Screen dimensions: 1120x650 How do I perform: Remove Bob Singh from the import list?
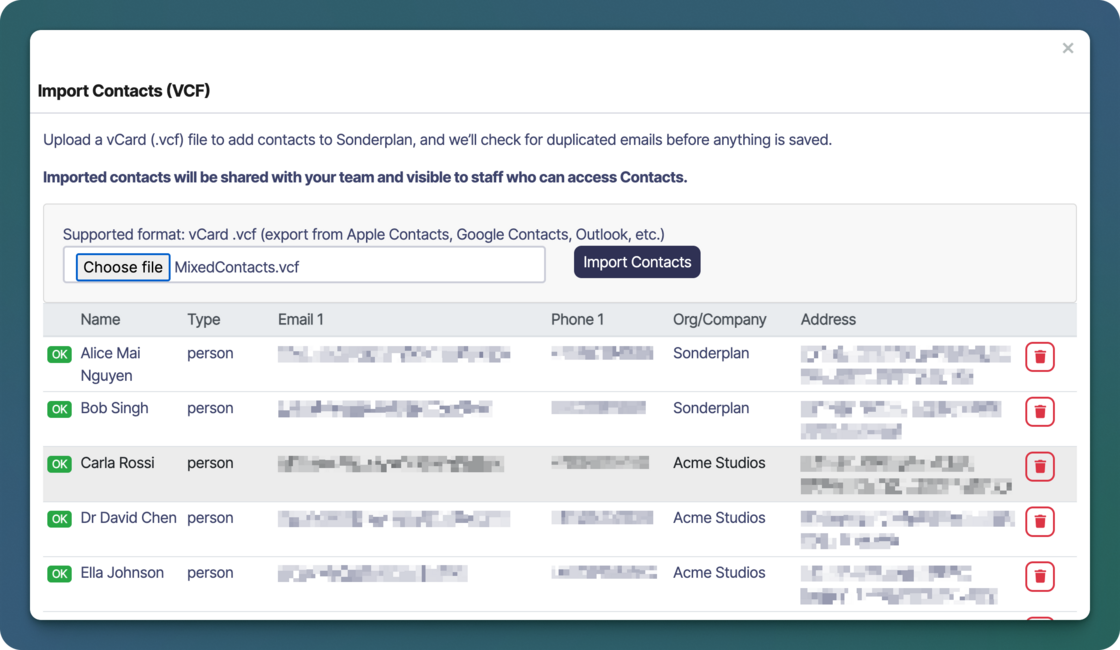tap(1039, 411)
